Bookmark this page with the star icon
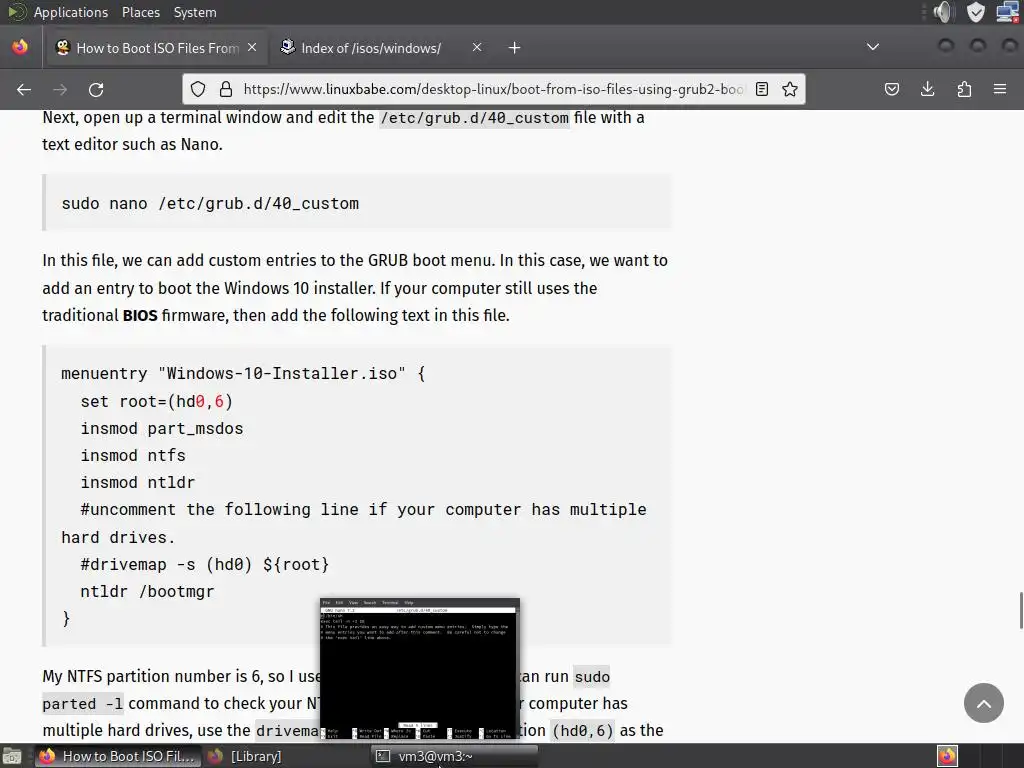Viewport: 1024px width, 768px height. (x=790, y=89)
